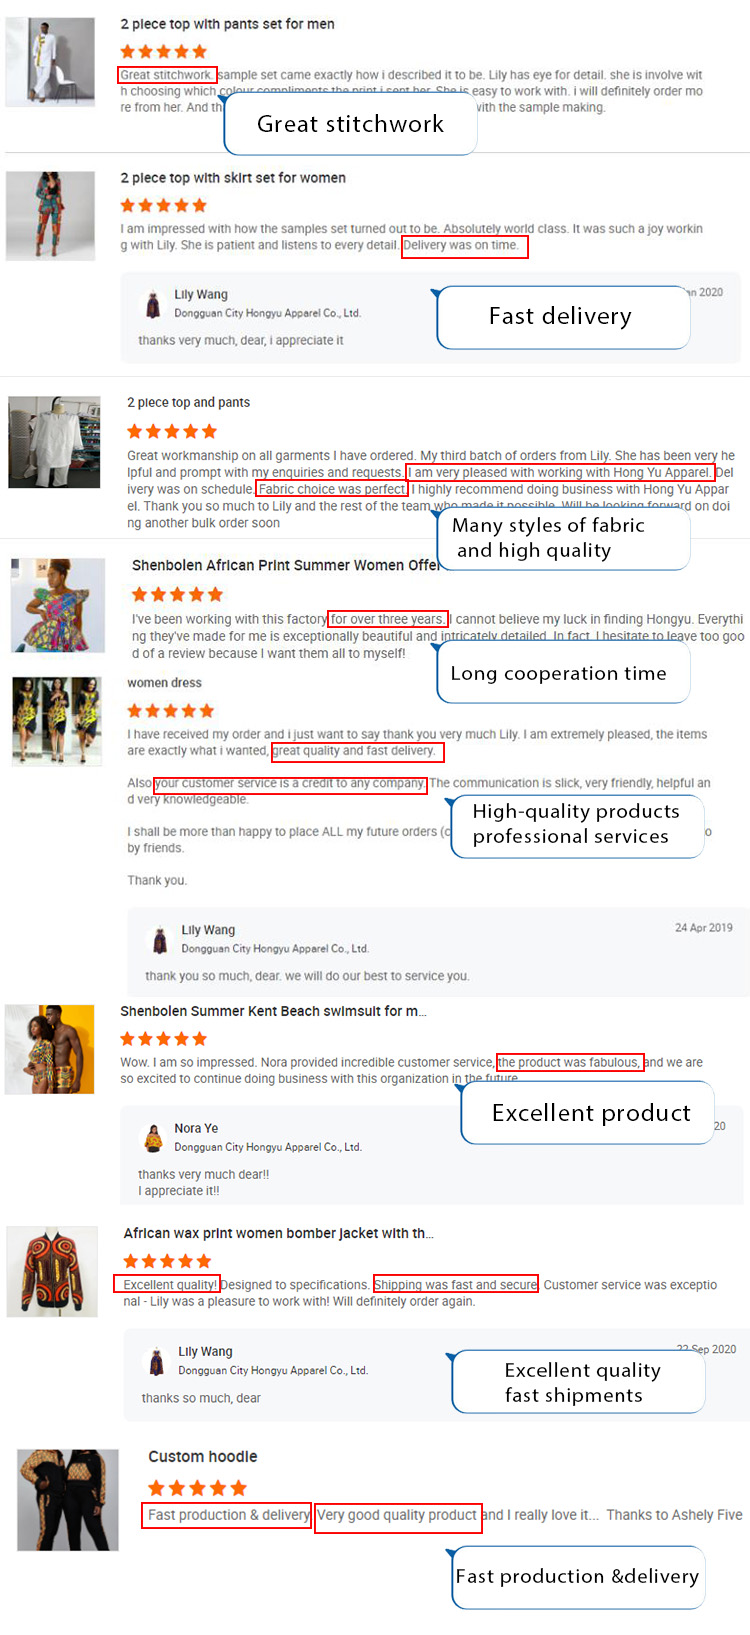Click the 'Long cooperation time' callout label

point(559,673)
